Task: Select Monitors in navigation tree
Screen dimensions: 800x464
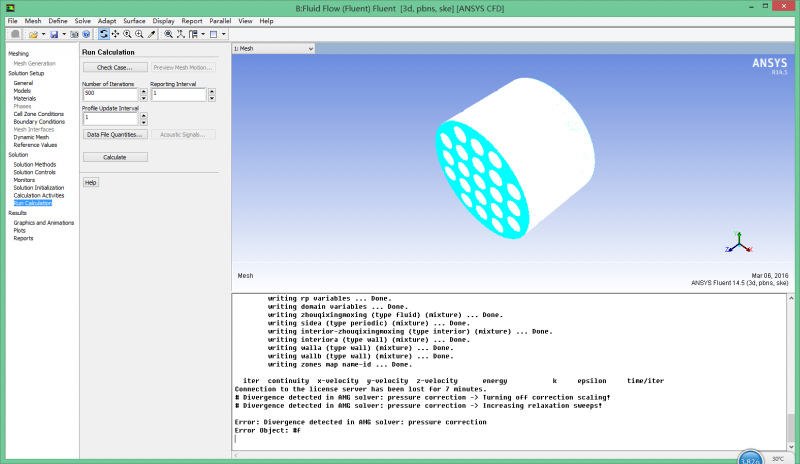Action: 24,180
